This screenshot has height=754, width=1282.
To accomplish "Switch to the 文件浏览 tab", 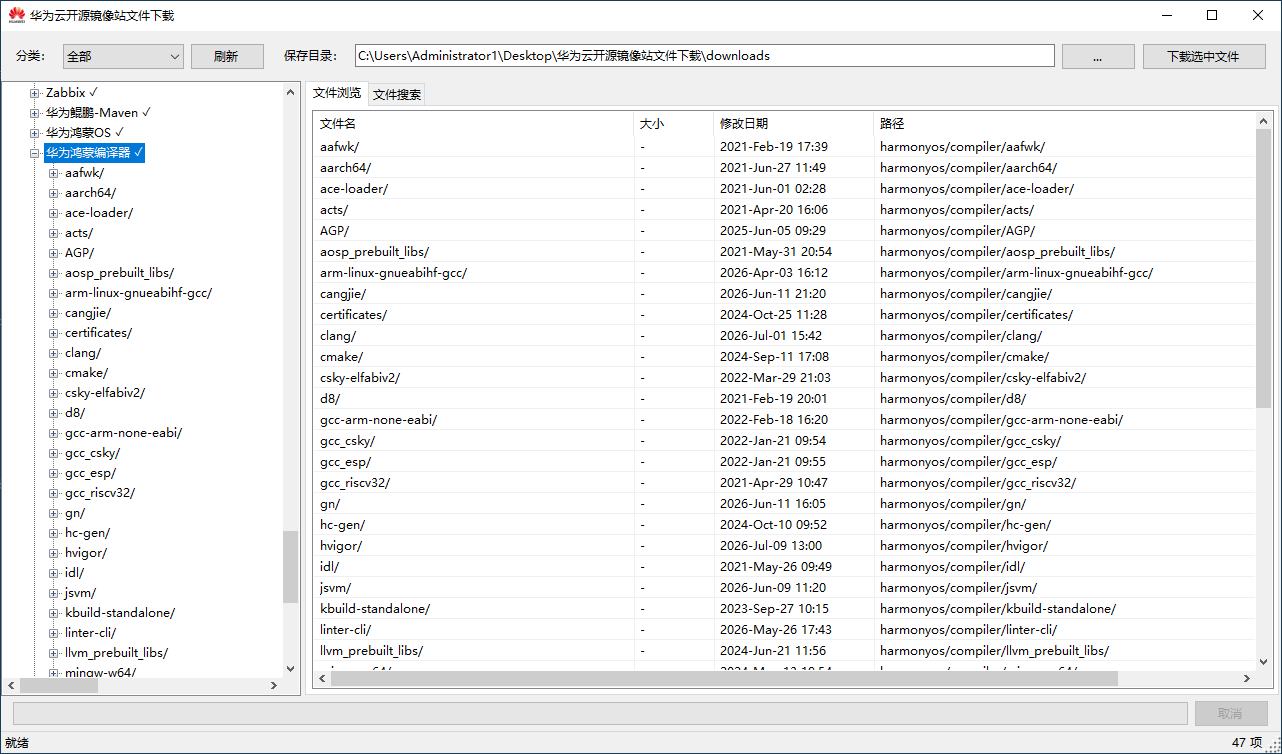I will [x=337, y=93].
